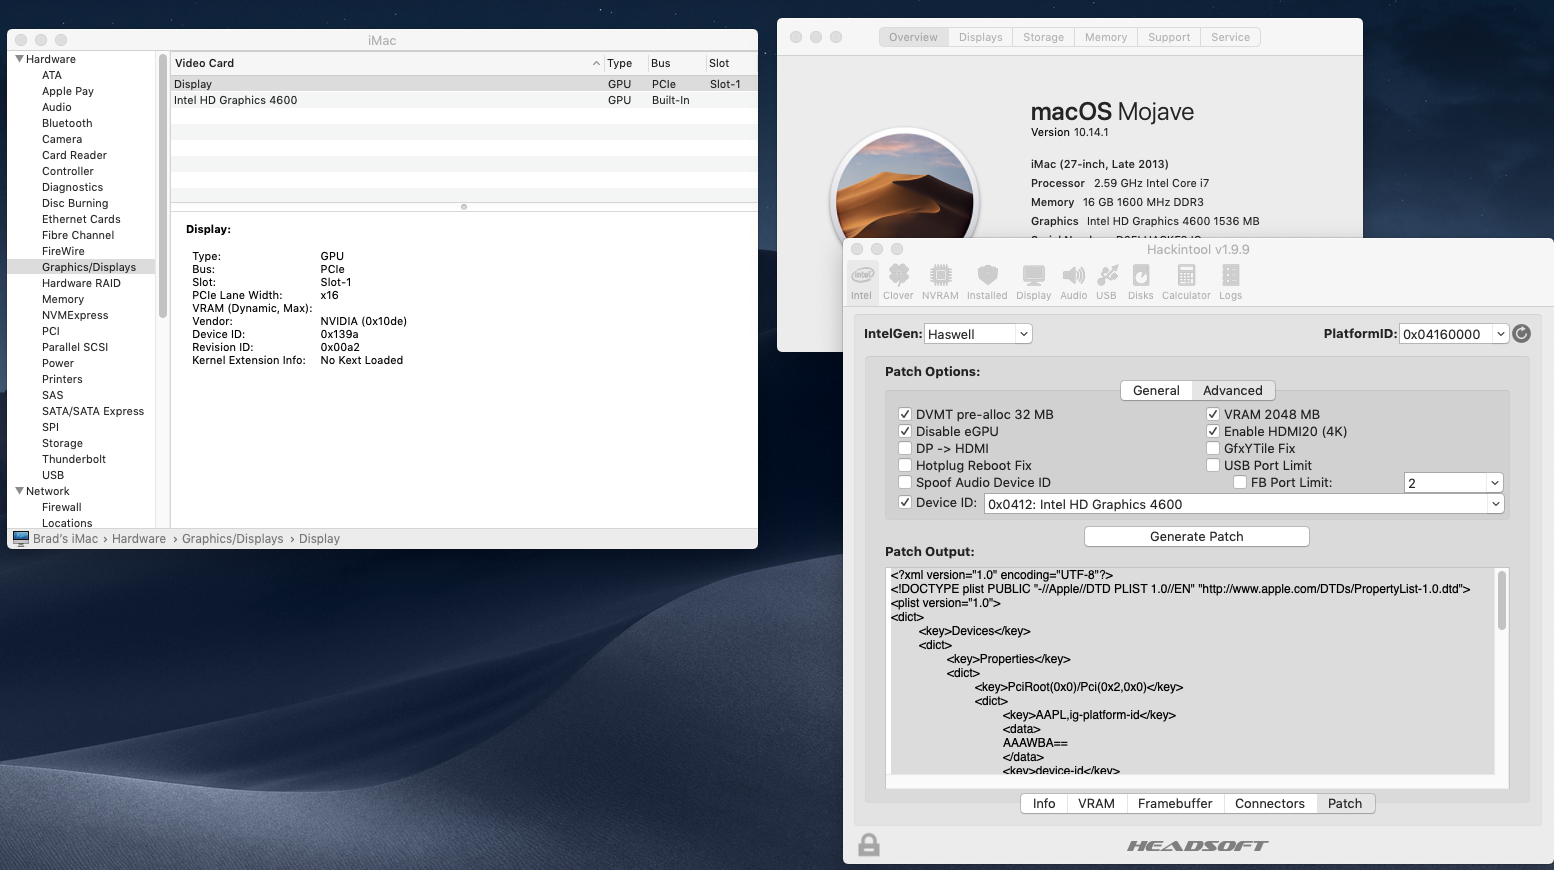The width and height of the screenshot is (1554, 870).
Task: Select the Display monitor icon in Hackintool
Action: [x=1033, y=282]
